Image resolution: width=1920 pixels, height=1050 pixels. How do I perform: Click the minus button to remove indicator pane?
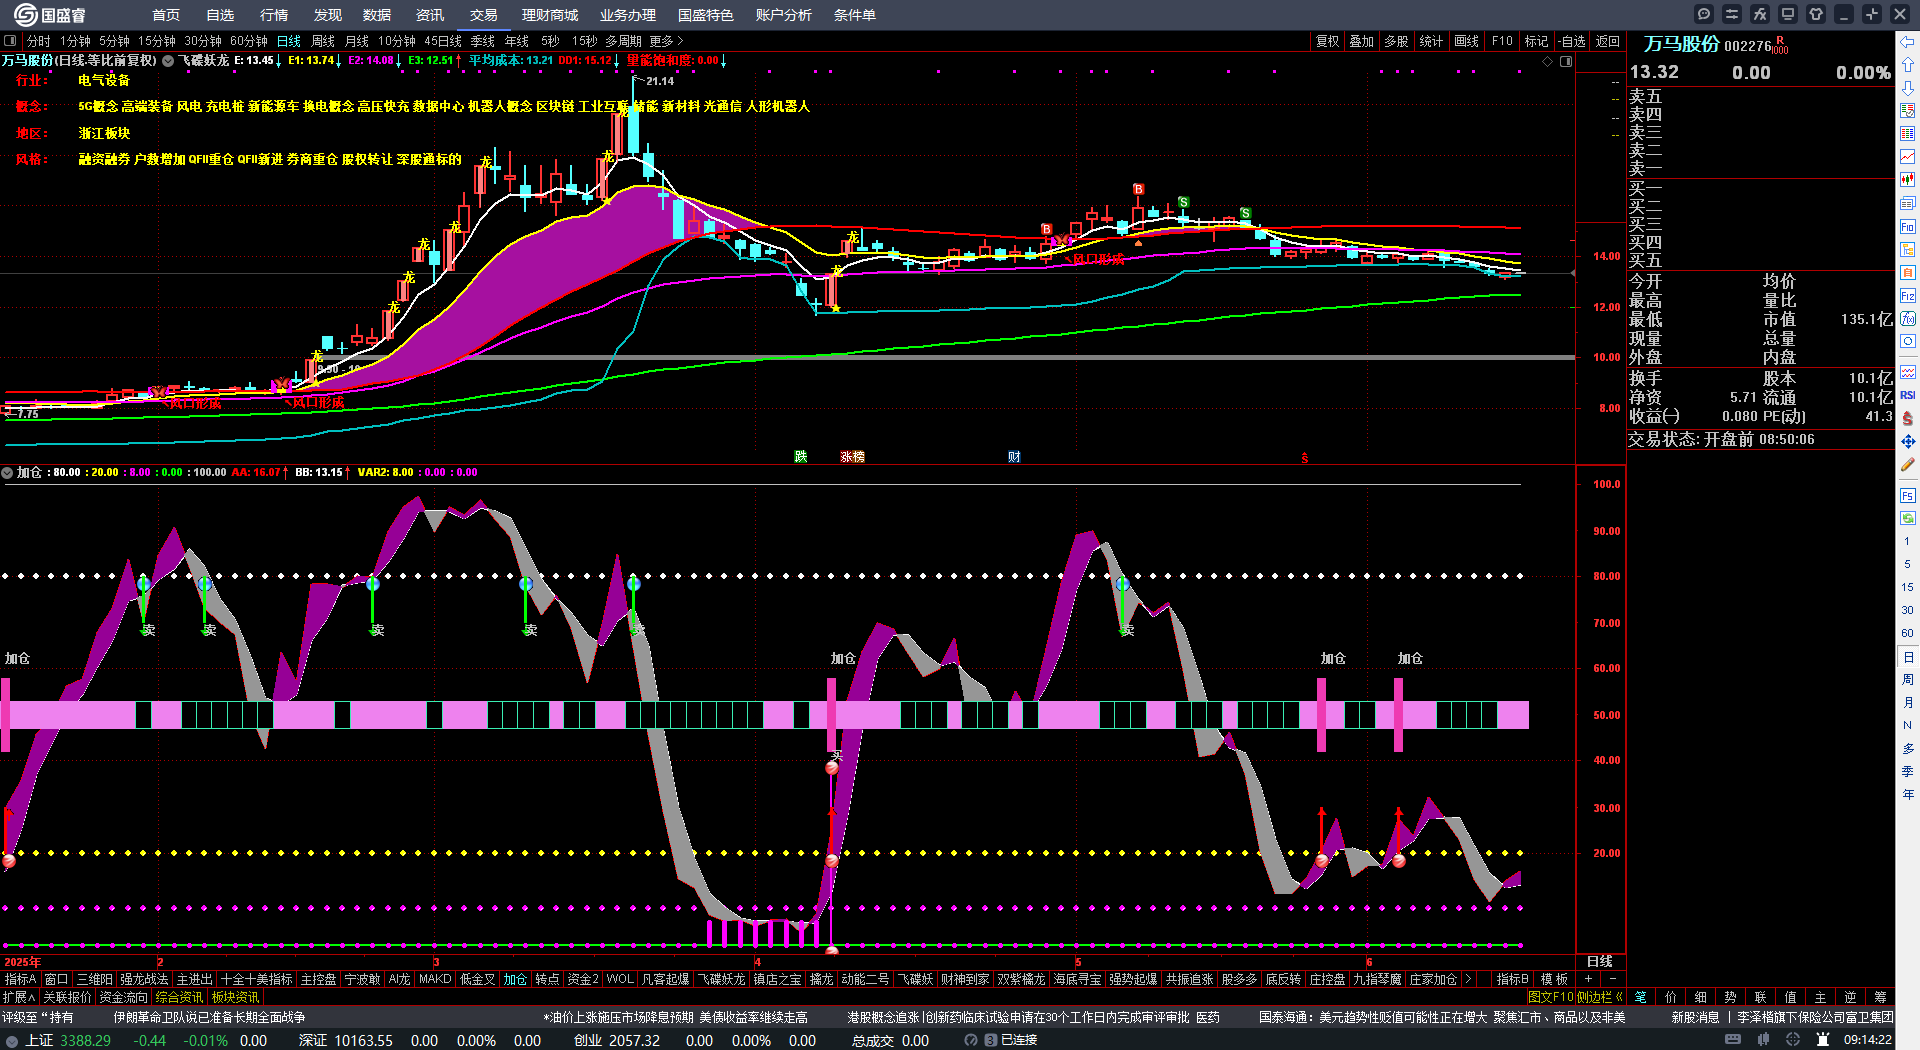[x=1612, y=979]
